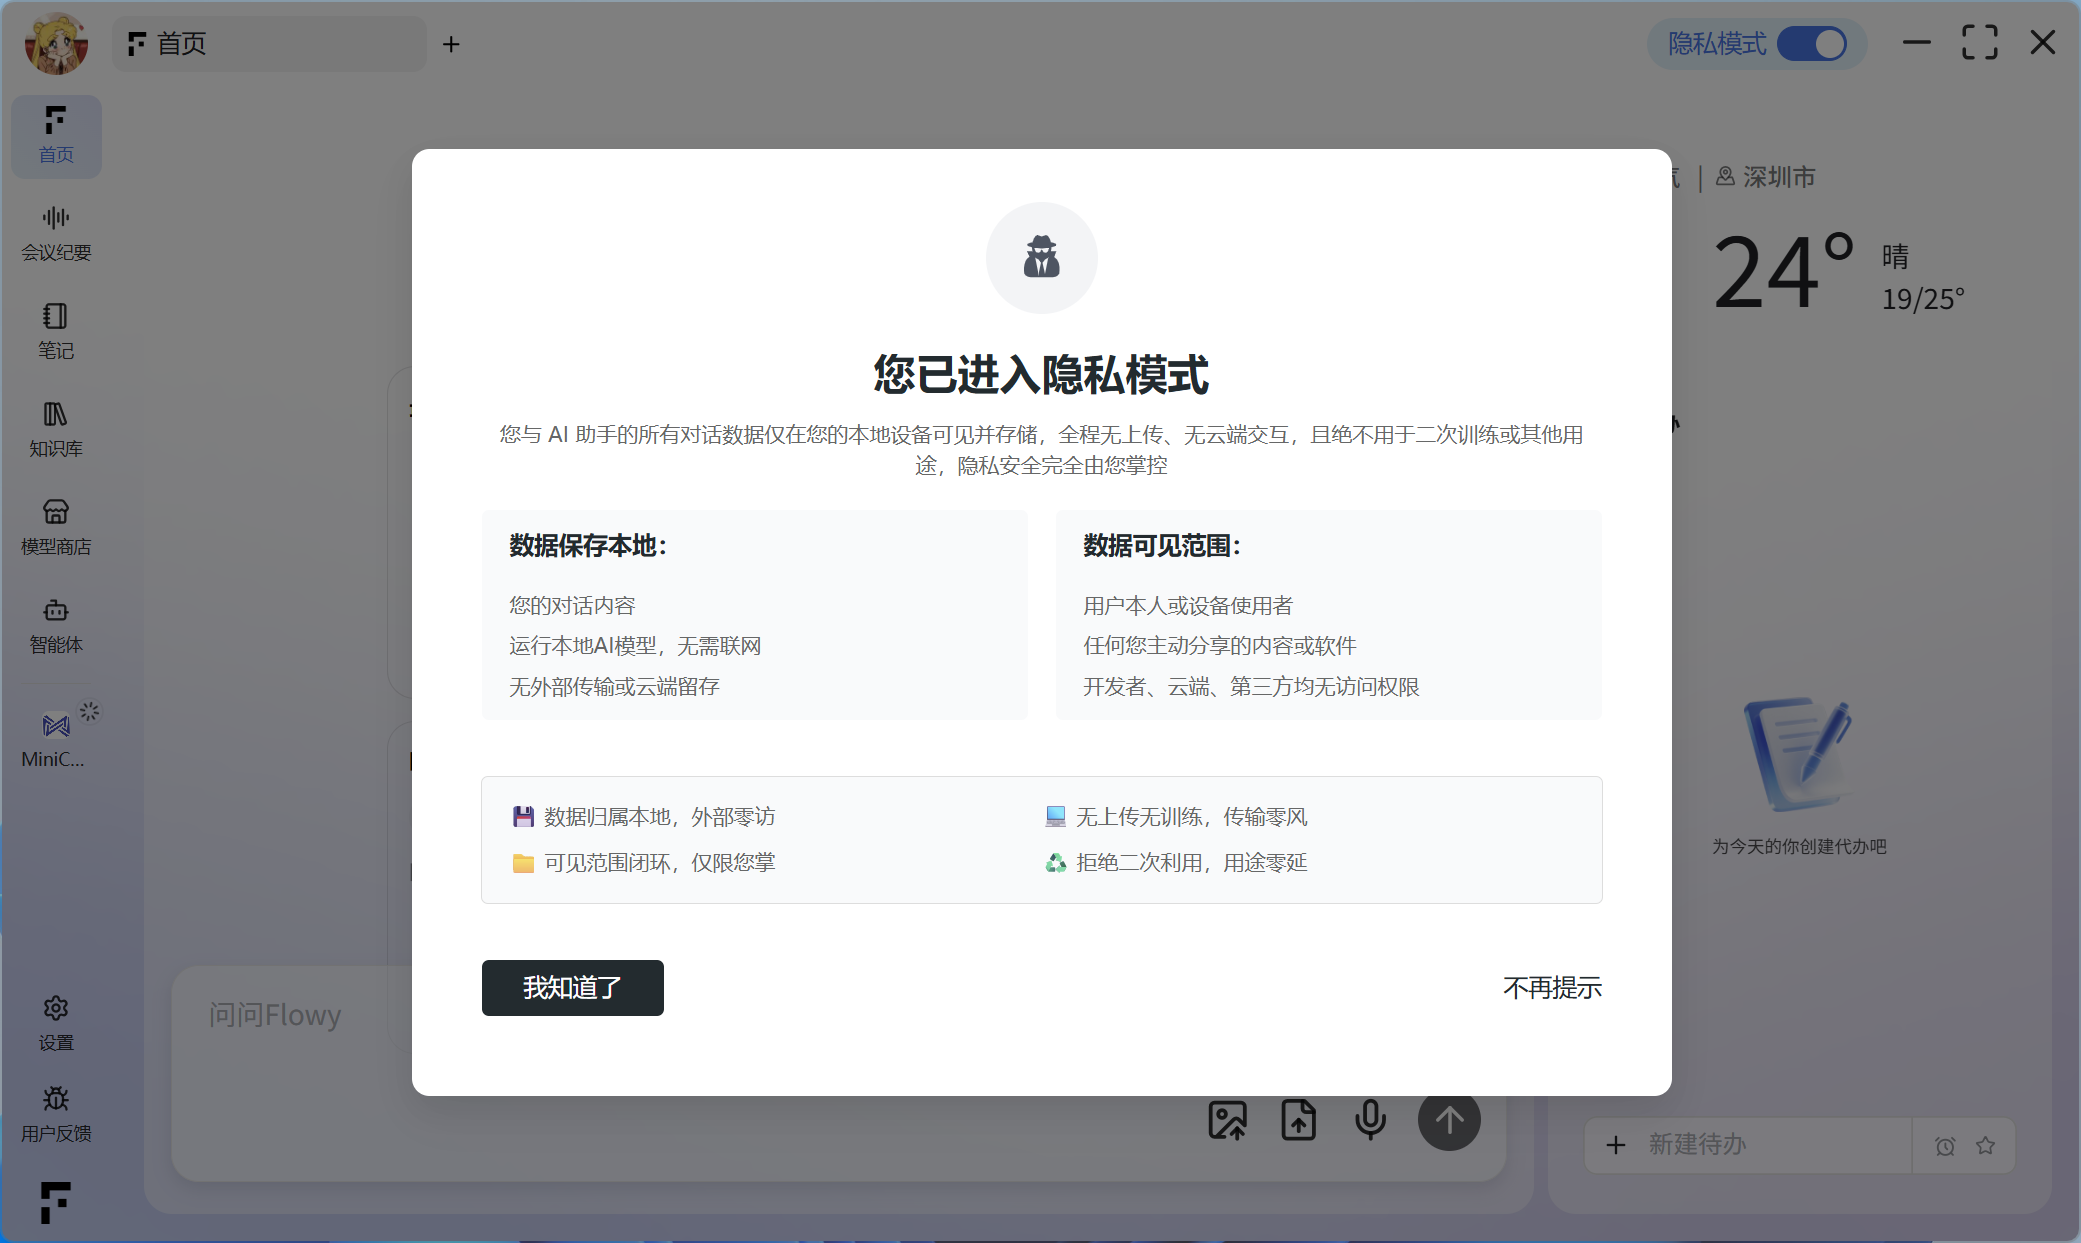This screenshot has width=2081, height=1243.
Task: Activate the microphone voice input
Action: click(x=1370, y=1120)
